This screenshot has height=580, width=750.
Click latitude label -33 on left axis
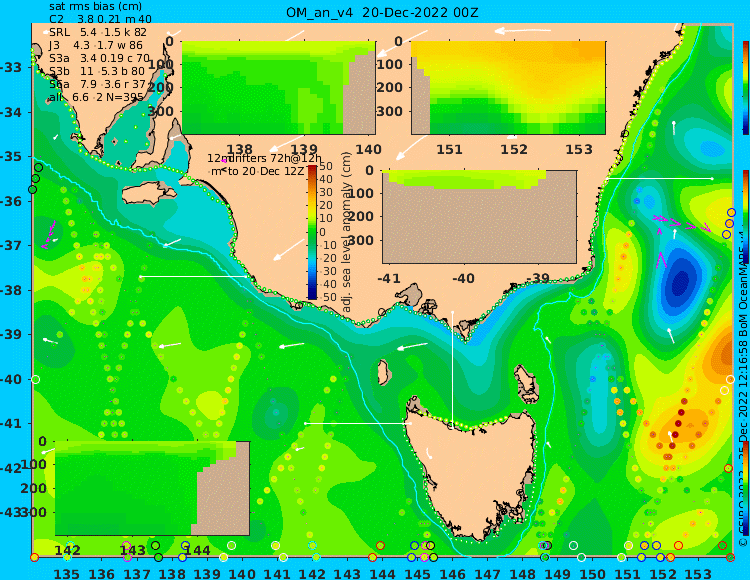coord(11,67)
